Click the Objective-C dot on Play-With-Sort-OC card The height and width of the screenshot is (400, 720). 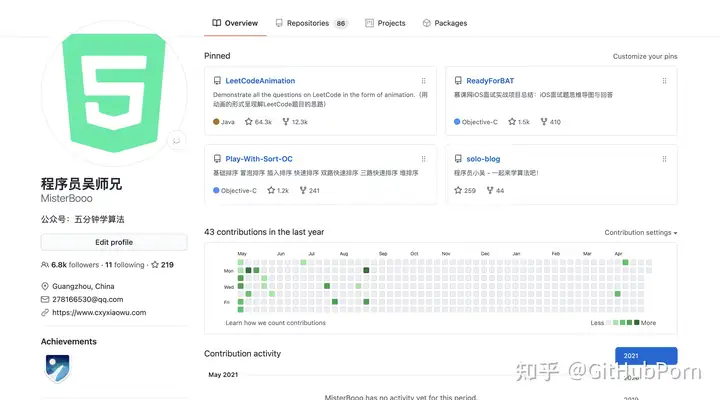pyautogui.click(x=216, y=190)
